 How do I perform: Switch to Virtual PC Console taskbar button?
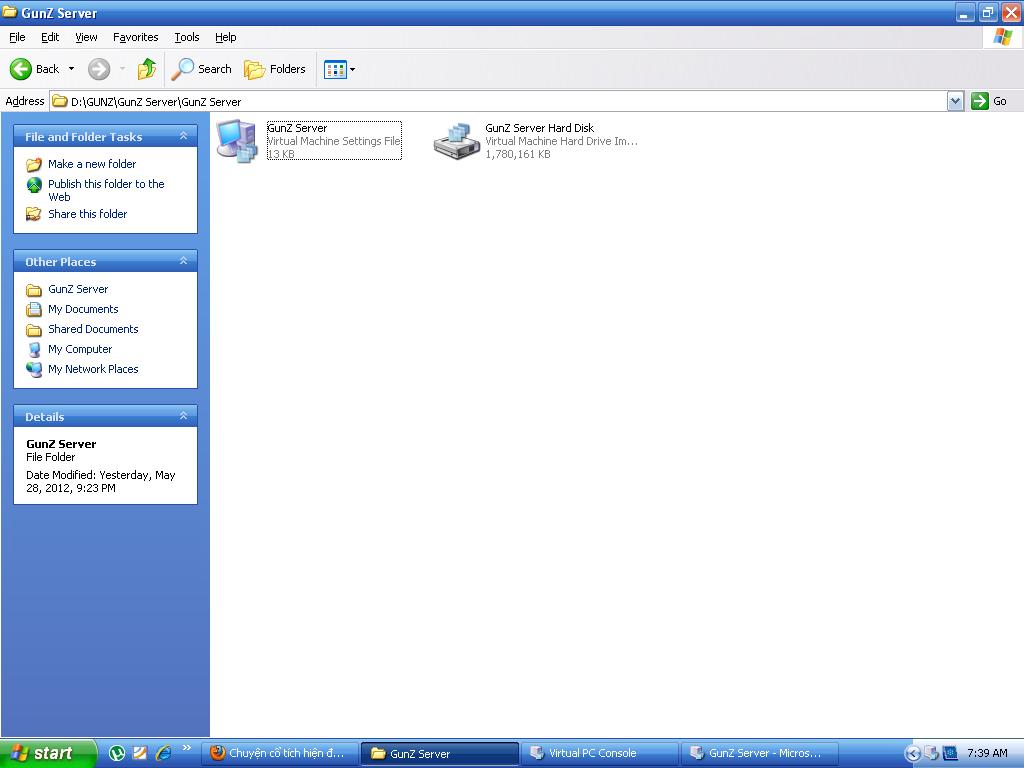[600, 753]
